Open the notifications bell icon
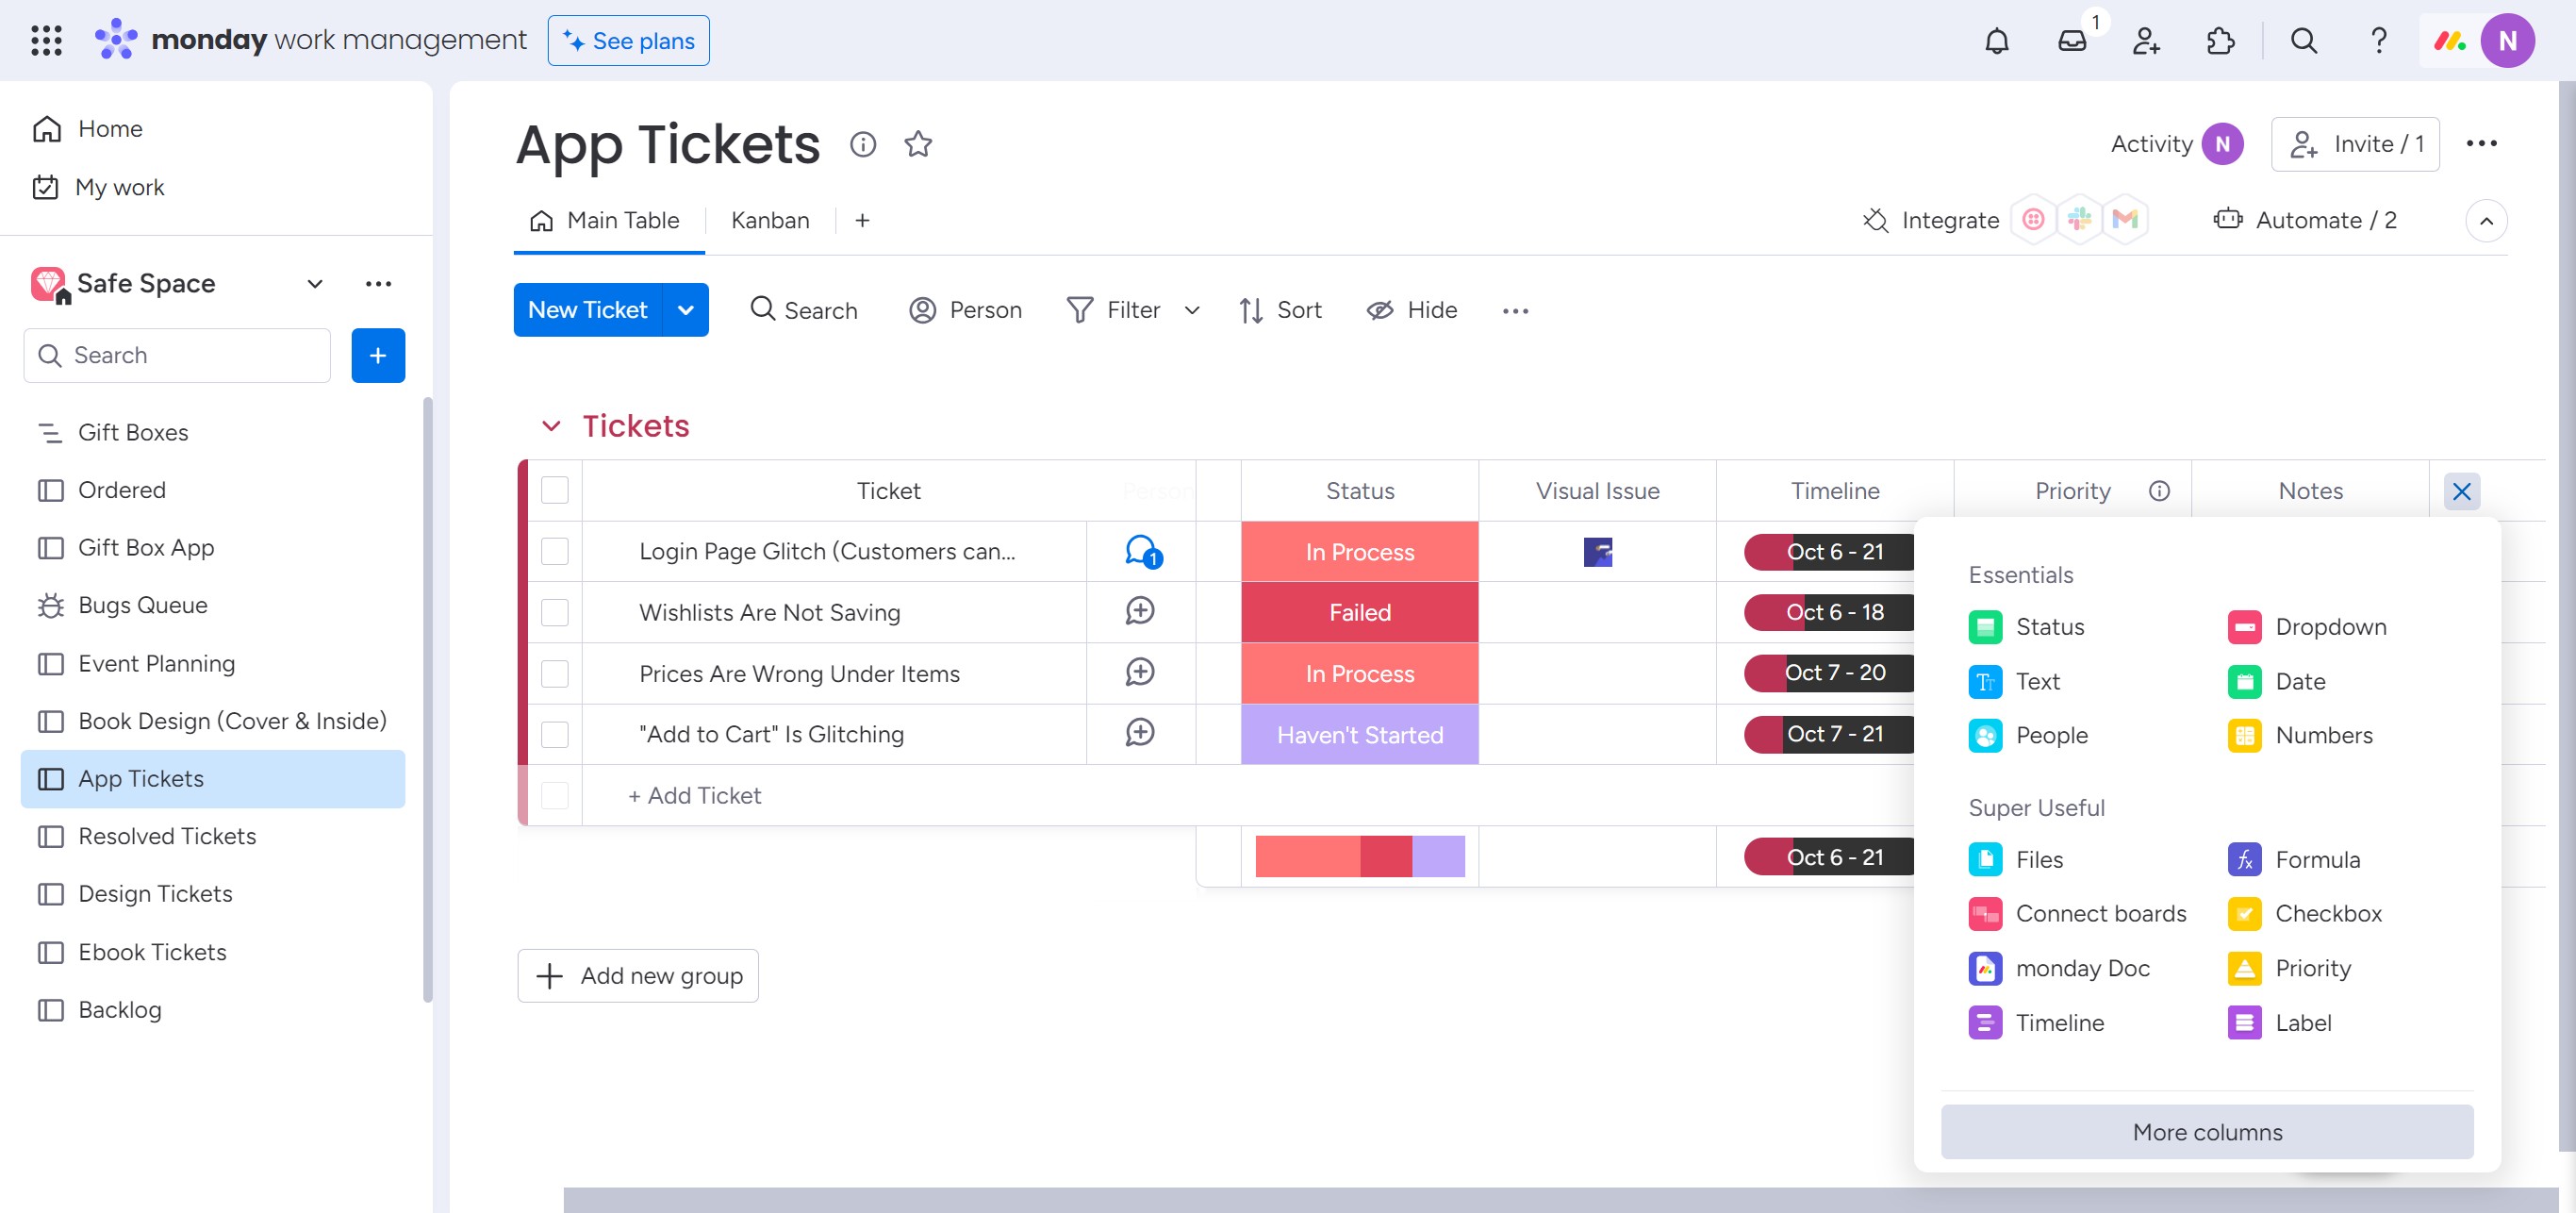2576x1213 pixels. coord(1996,41)
